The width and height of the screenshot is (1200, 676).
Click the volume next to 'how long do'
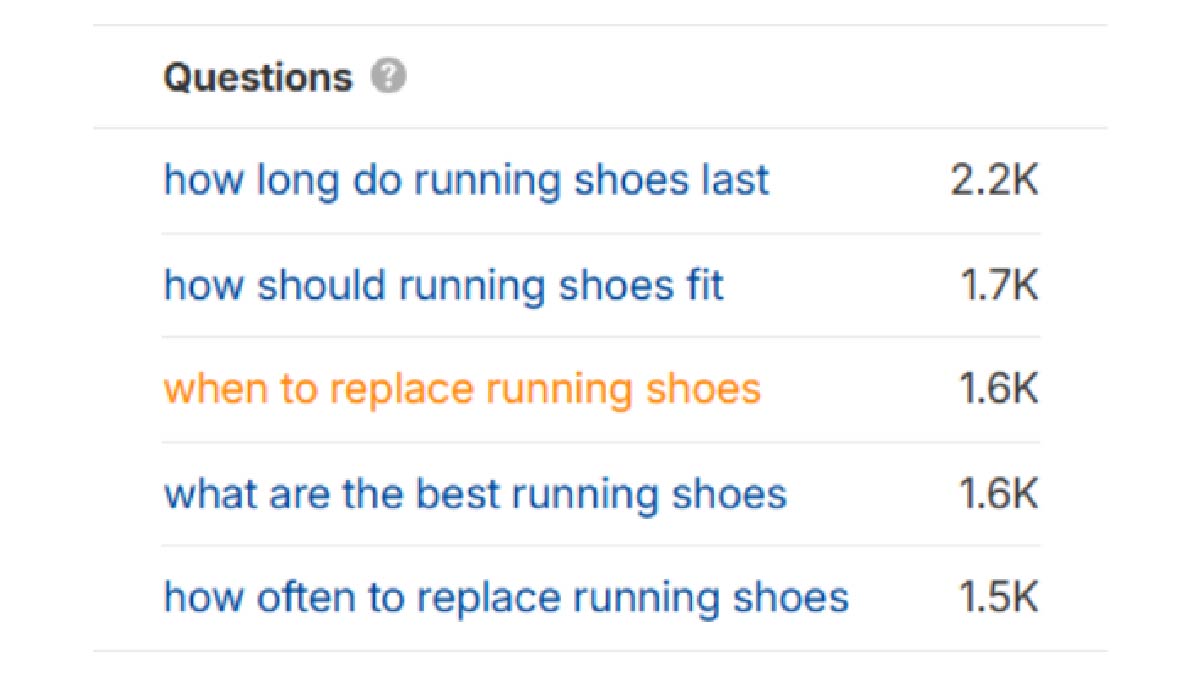(993, 181)
